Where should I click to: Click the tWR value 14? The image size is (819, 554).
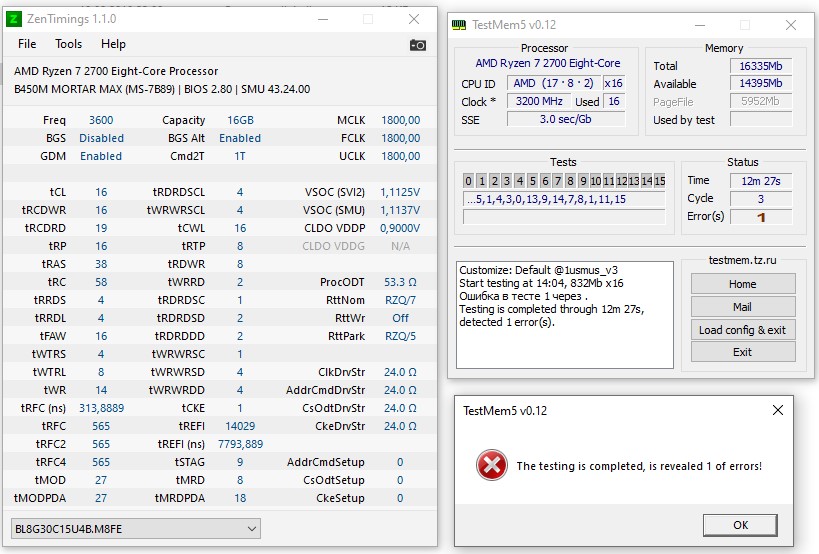[x=101, y=390]
